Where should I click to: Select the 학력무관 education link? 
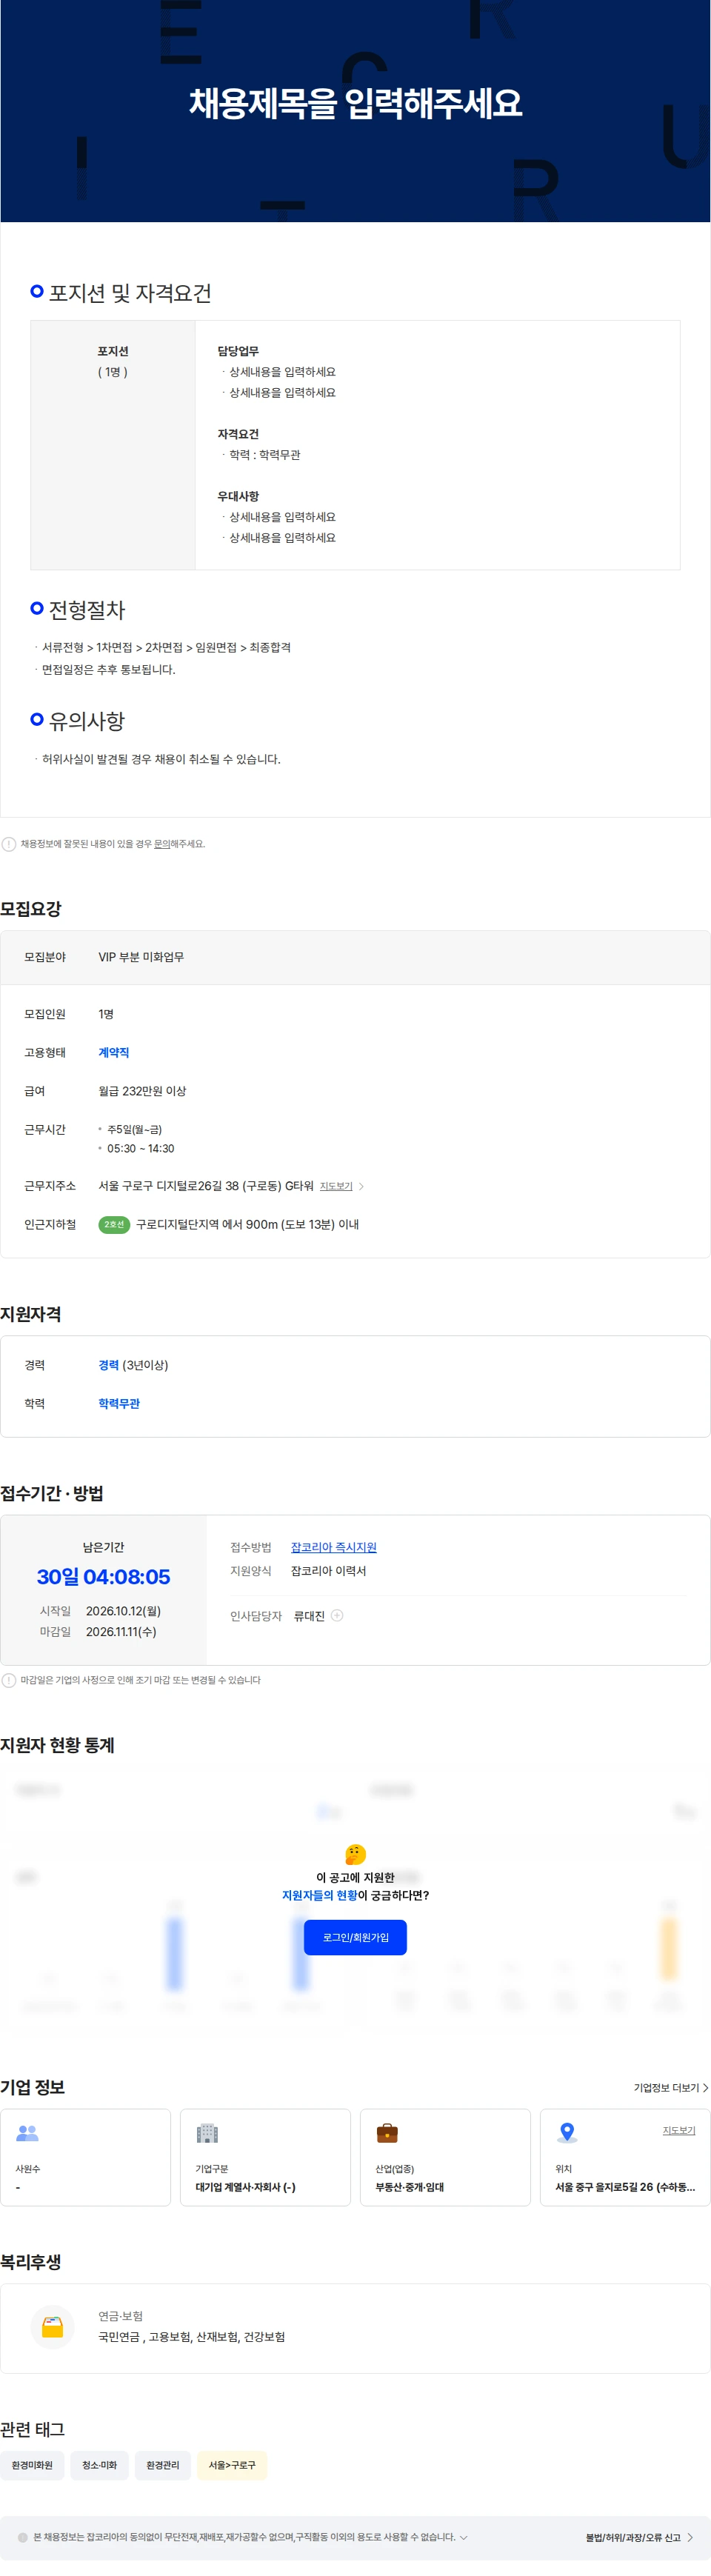(119, 1403)
